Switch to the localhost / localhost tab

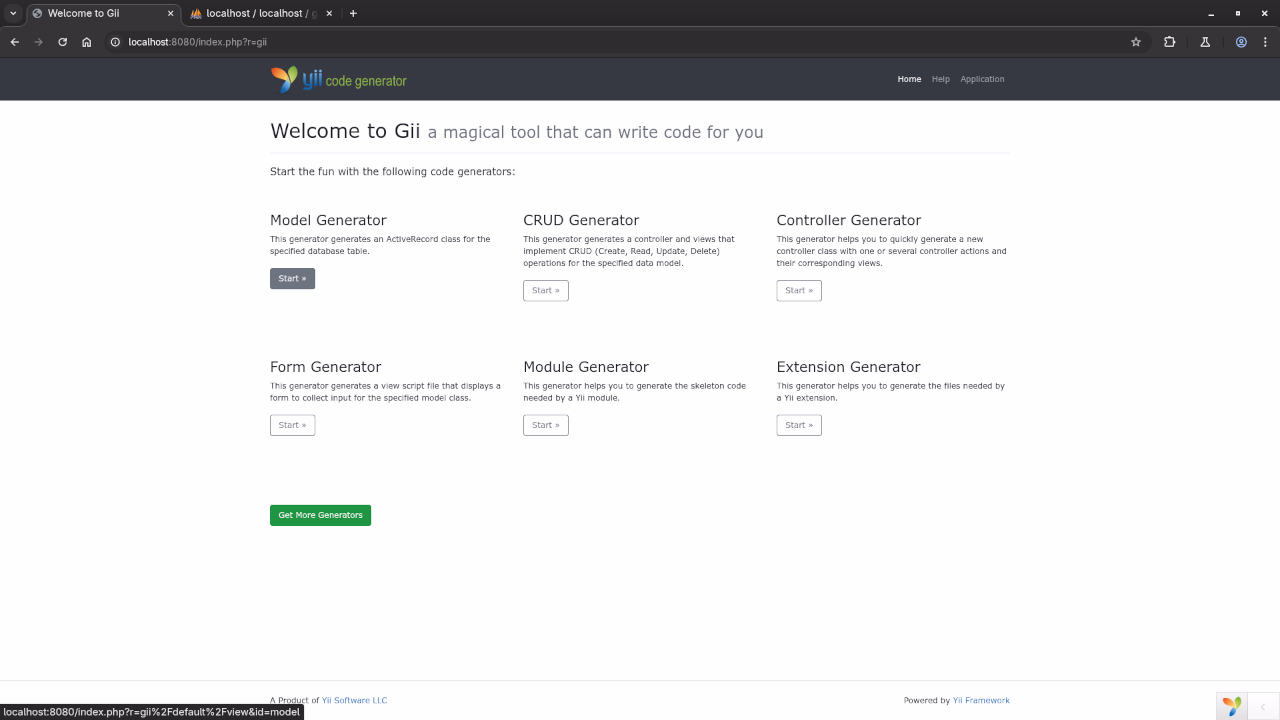point(260,13)
